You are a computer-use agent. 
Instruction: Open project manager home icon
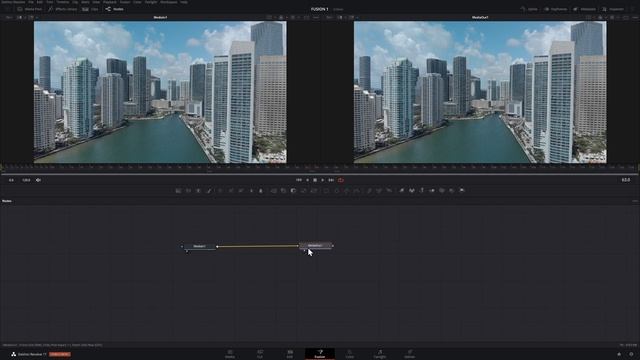[x=619, y=354]
